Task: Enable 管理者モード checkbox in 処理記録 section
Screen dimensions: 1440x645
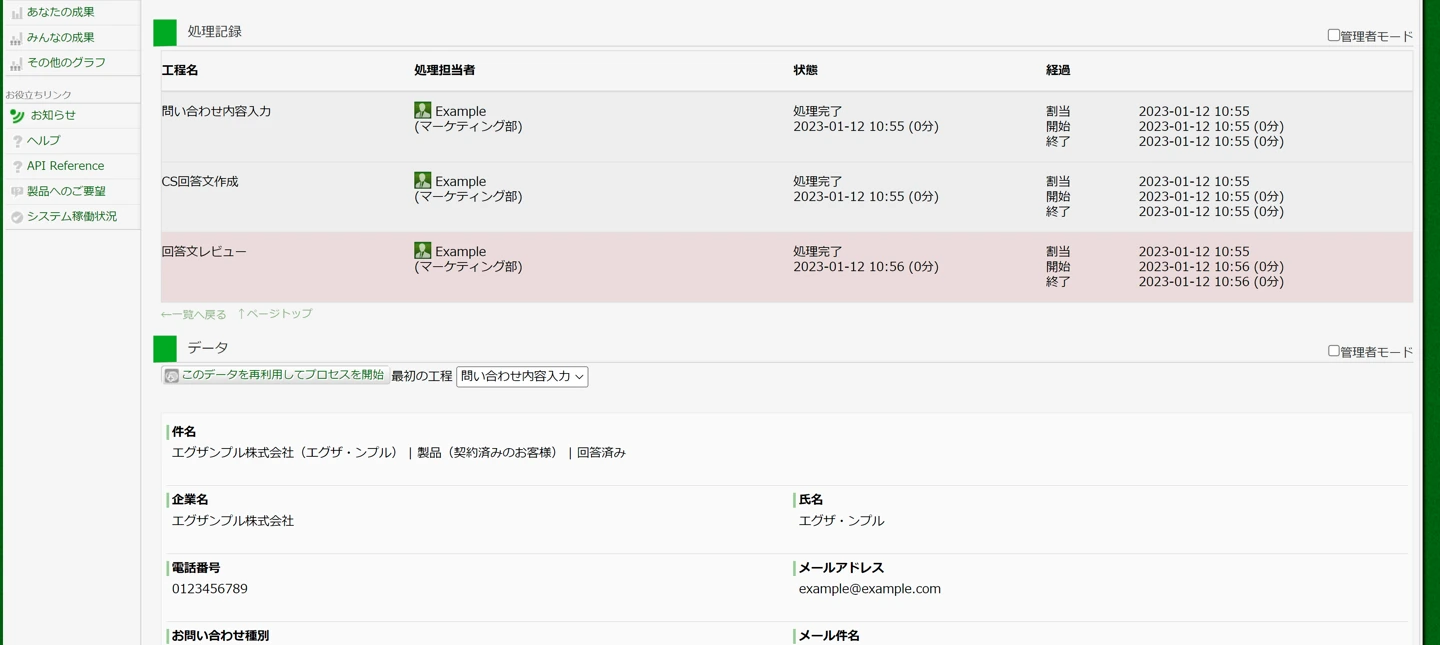Action: point(1333,35)
